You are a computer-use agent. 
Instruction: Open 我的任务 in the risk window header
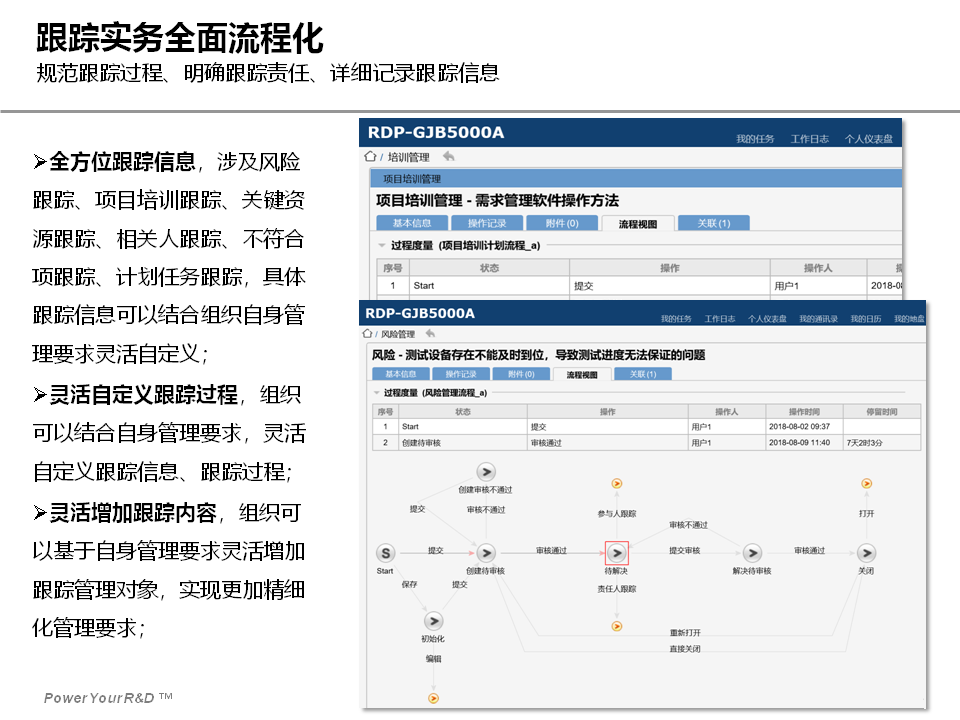676,319
